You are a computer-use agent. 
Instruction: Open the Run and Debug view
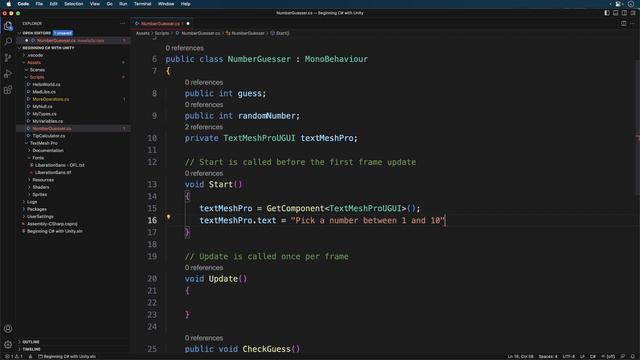coord(8,74)
